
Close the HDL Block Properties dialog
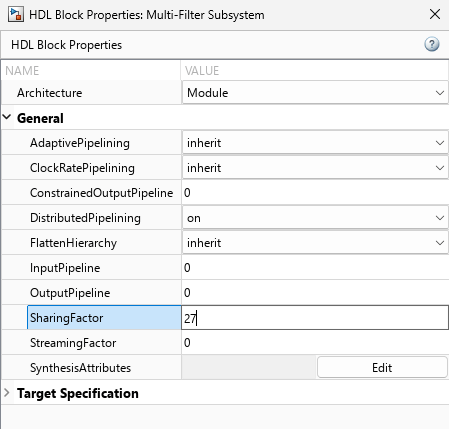(x=435, y=14)
